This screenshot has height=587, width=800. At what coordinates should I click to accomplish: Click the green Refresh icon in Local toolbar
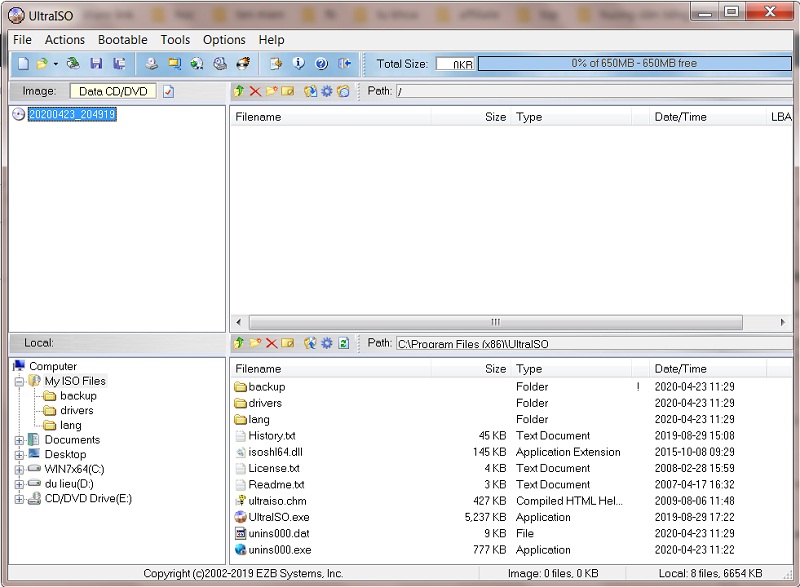[x=344, y=343]
